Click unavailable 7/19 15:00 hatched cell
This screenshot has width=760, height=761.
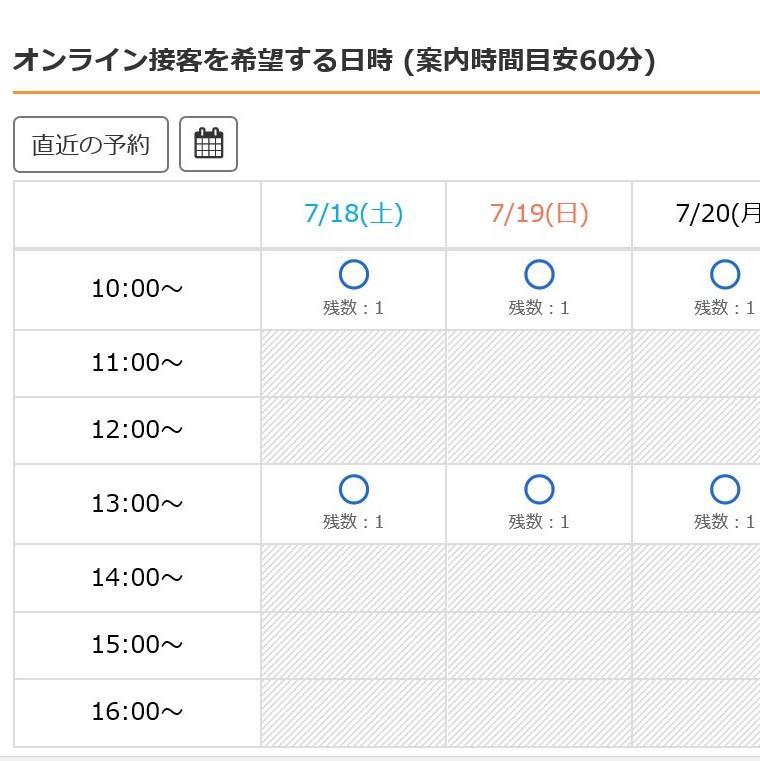point(539,645)
